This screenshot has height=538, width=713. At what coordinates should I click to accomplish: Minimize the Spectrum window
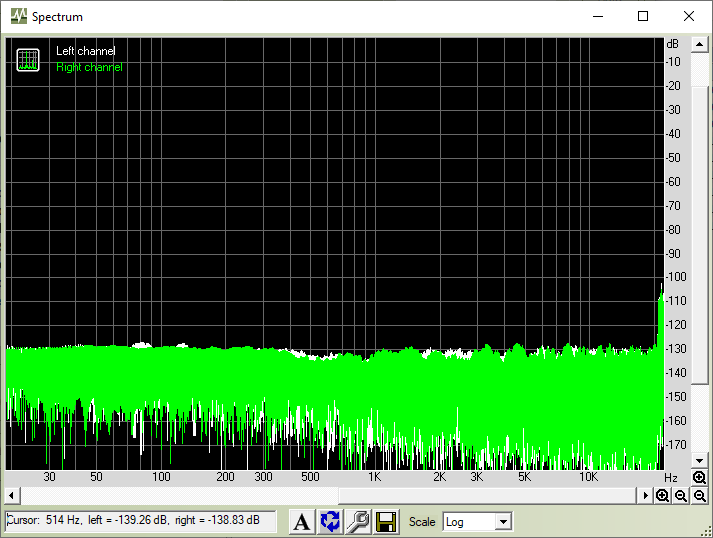click(598, 16)
